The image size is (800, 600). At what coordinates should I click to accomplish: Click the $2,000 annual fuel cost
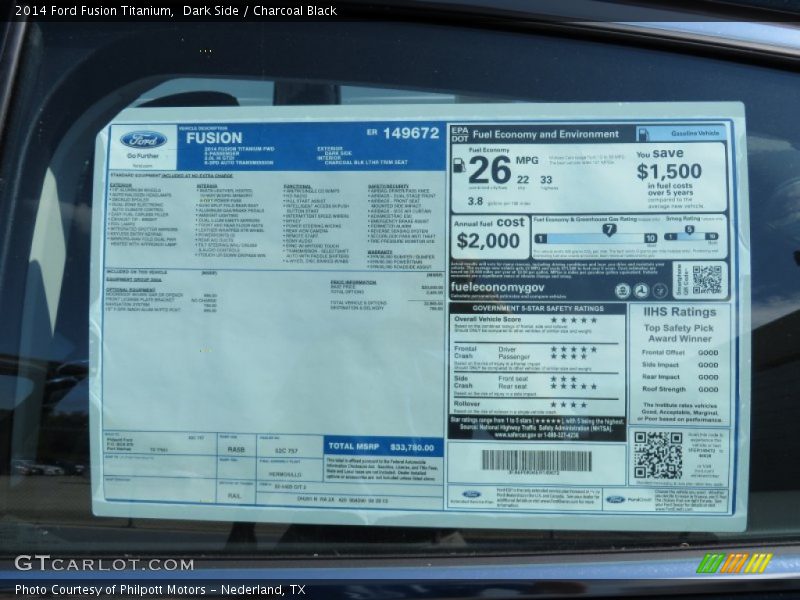488,240
